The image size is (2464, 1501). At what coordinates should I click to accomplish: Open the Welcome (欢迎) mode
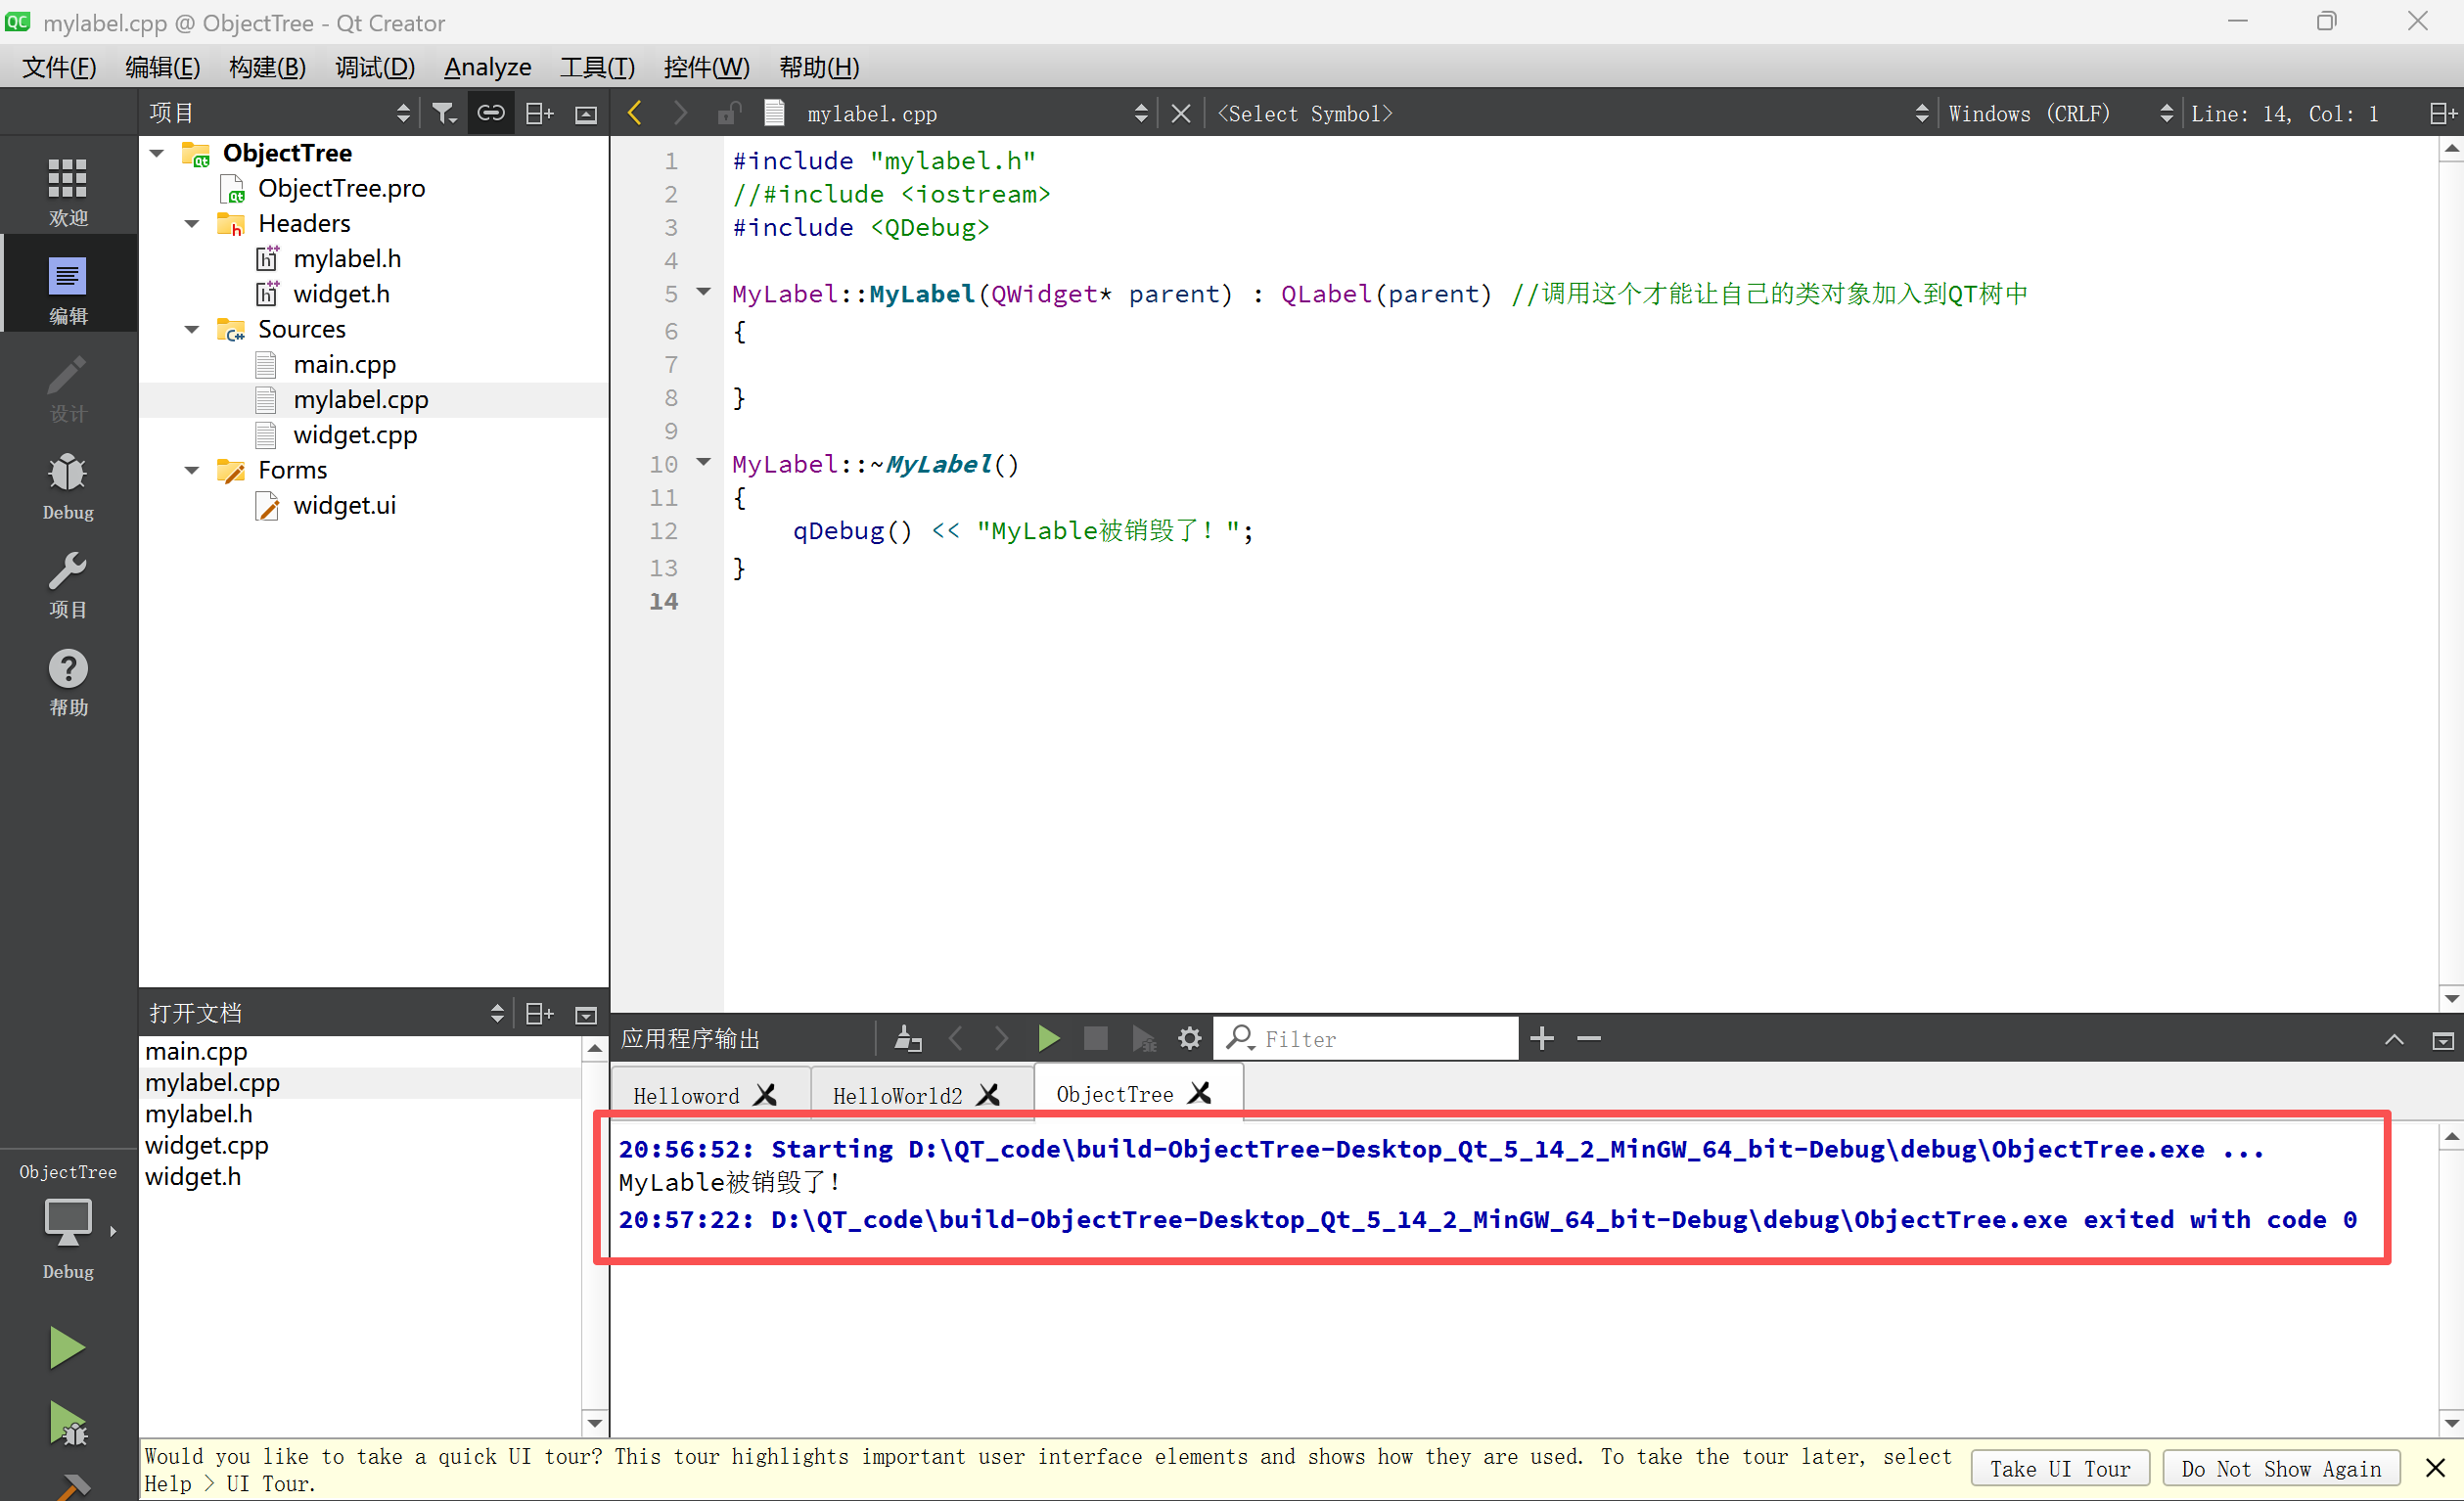pos(68,190)
